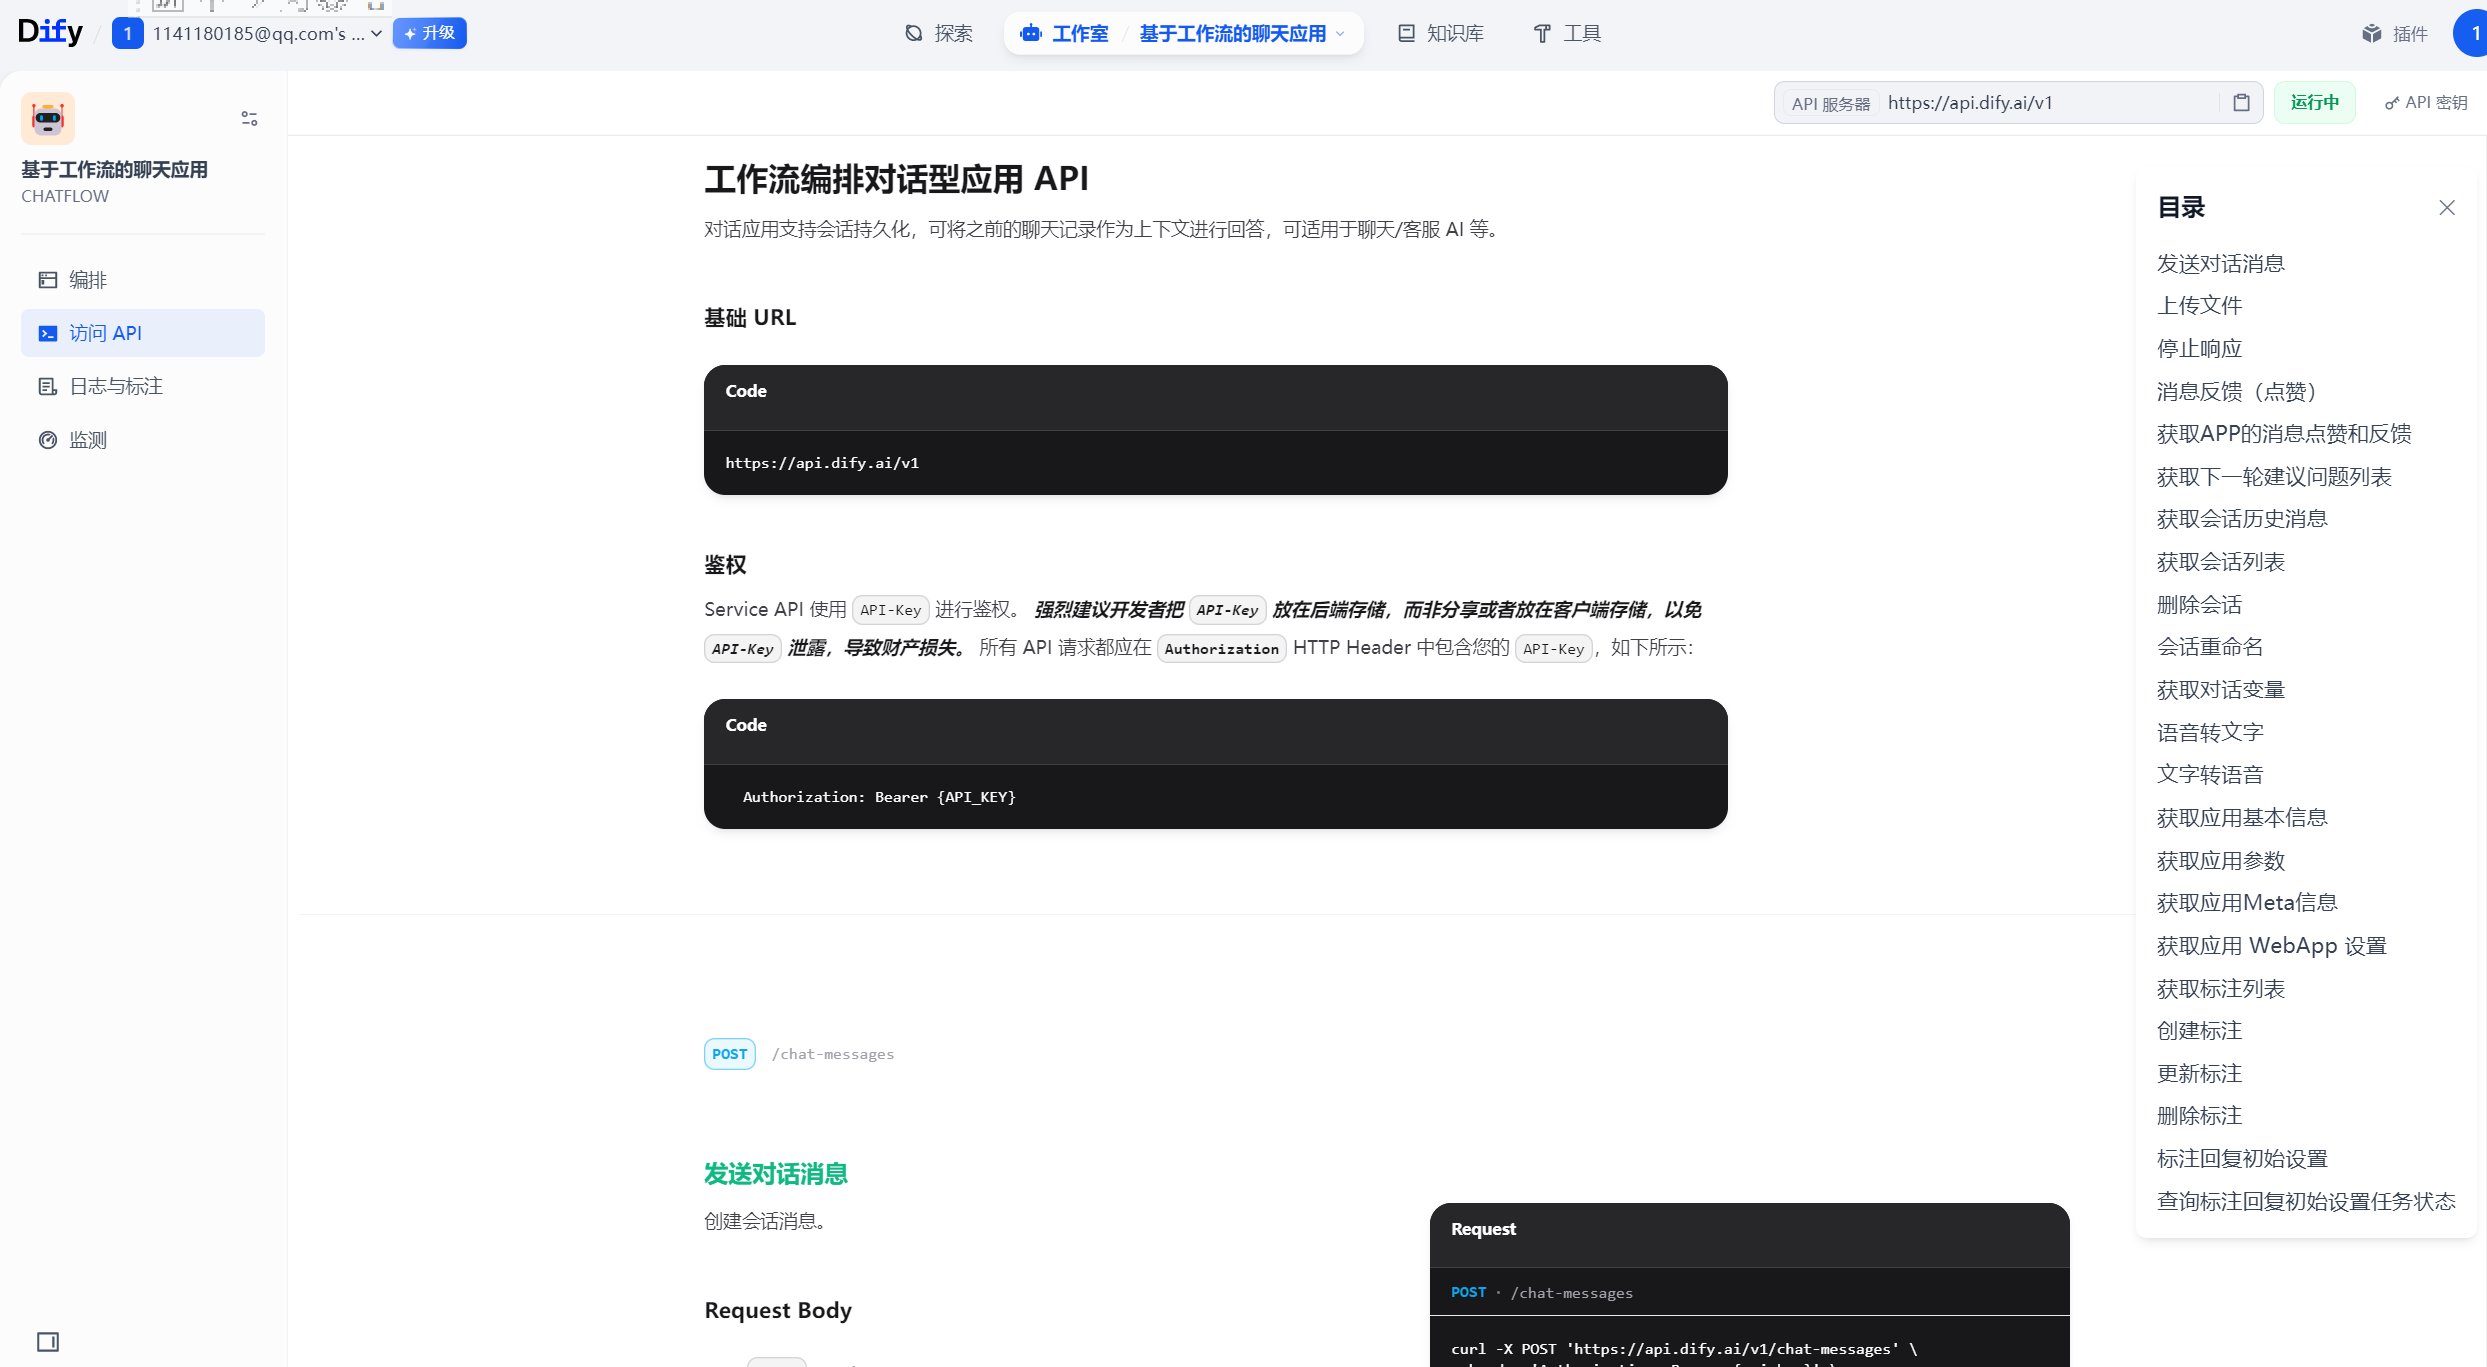The image size is (2487, 1367).
Task: Open 日志与标注 in the sidebar
Action: click(x=115, y=386)
